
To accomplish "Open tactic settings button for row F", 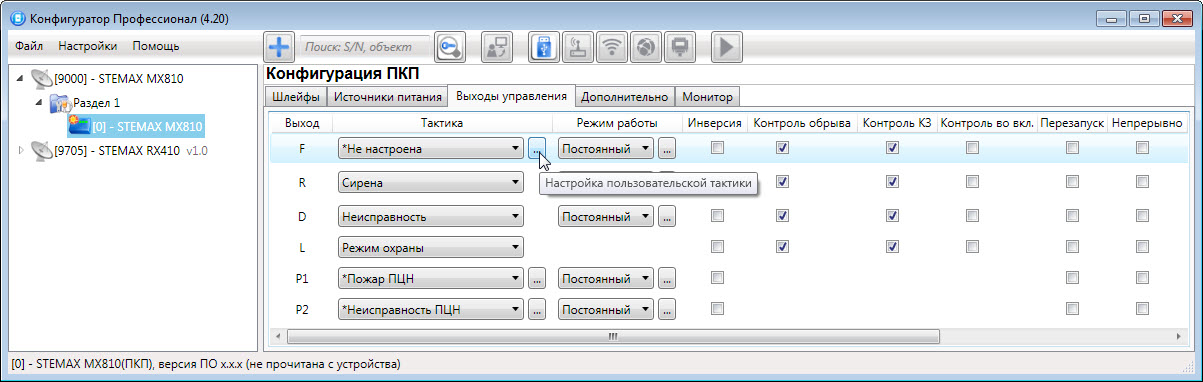I will point(537,149).
